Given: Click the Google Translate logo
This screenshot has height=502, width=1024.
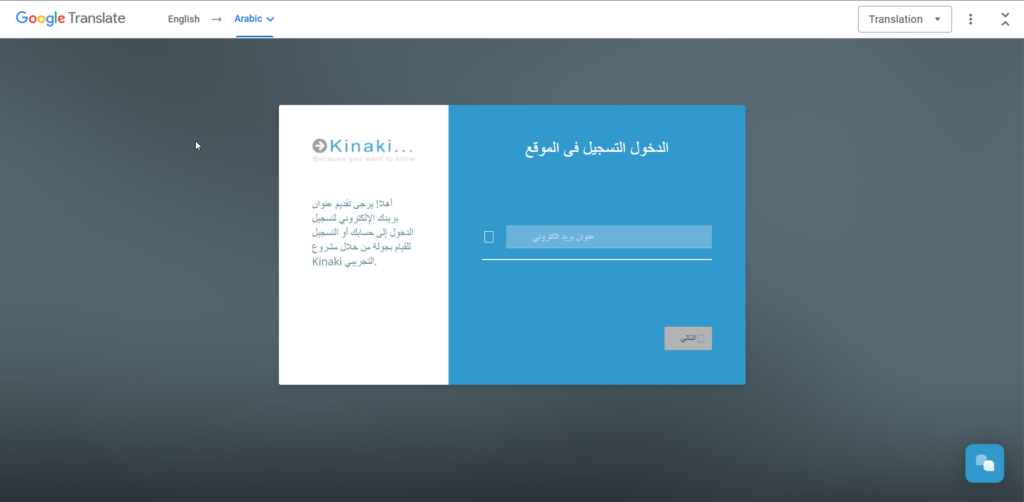Looking at the screenshot, I should [71, 19].
